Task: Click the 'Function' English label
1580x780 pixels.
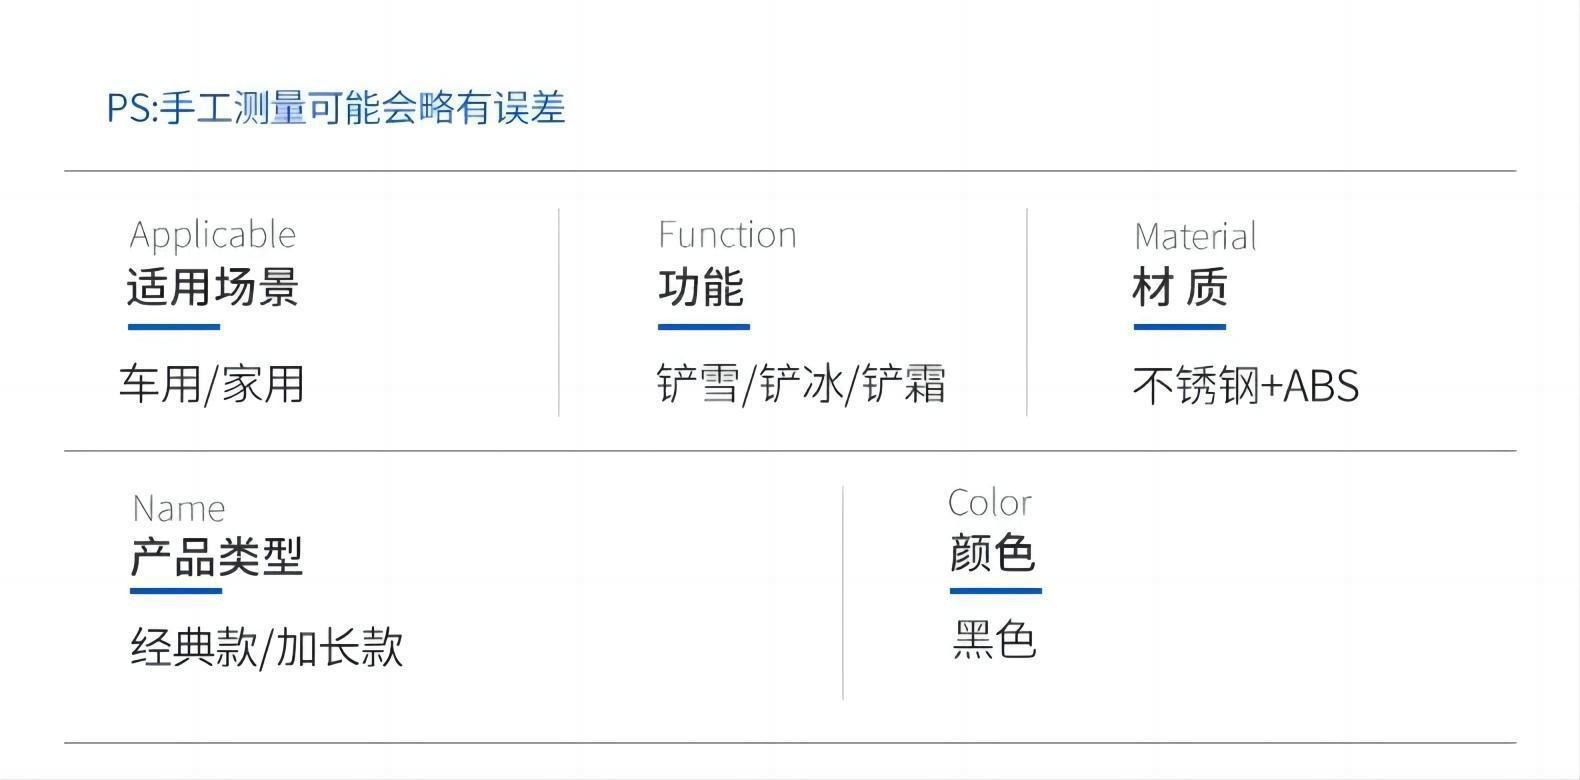Action: 727,235
